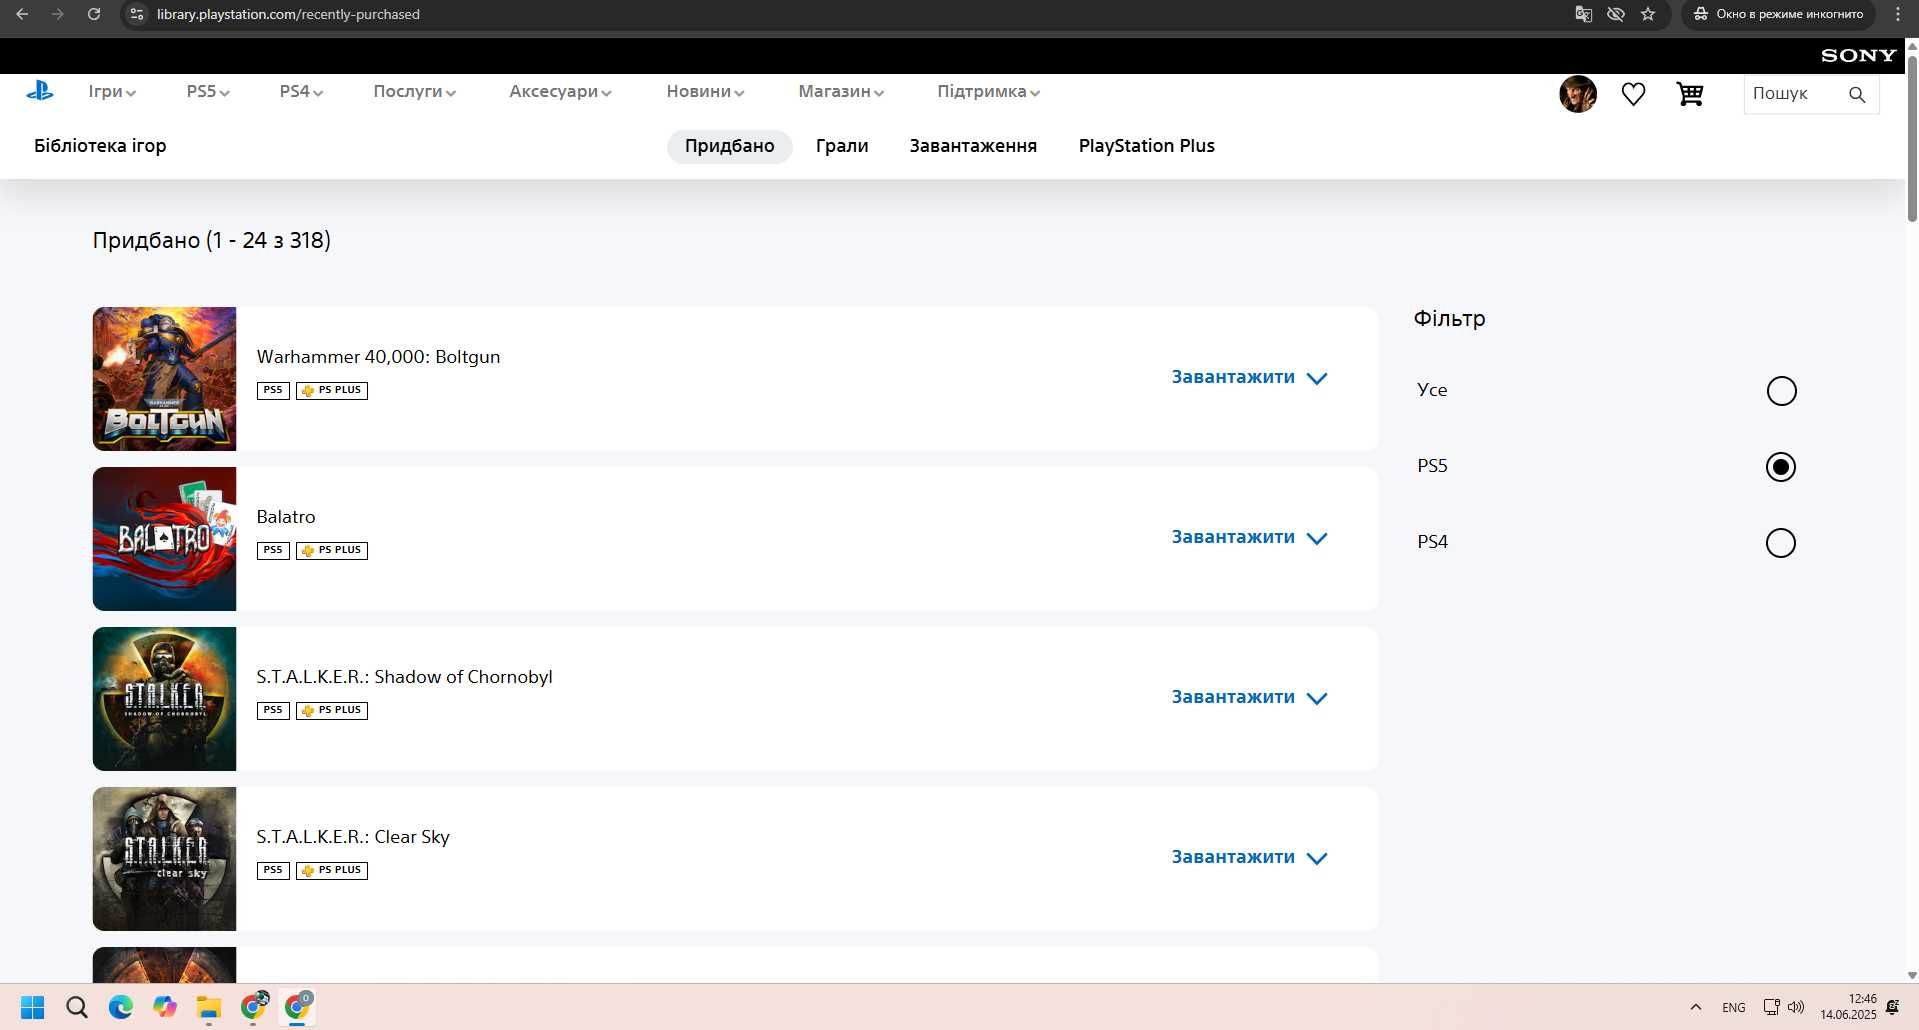Click the Clear Sky cover thumbnail
The height and width of the screenshot is (1030, 1919).
click(x=165, y=859)
